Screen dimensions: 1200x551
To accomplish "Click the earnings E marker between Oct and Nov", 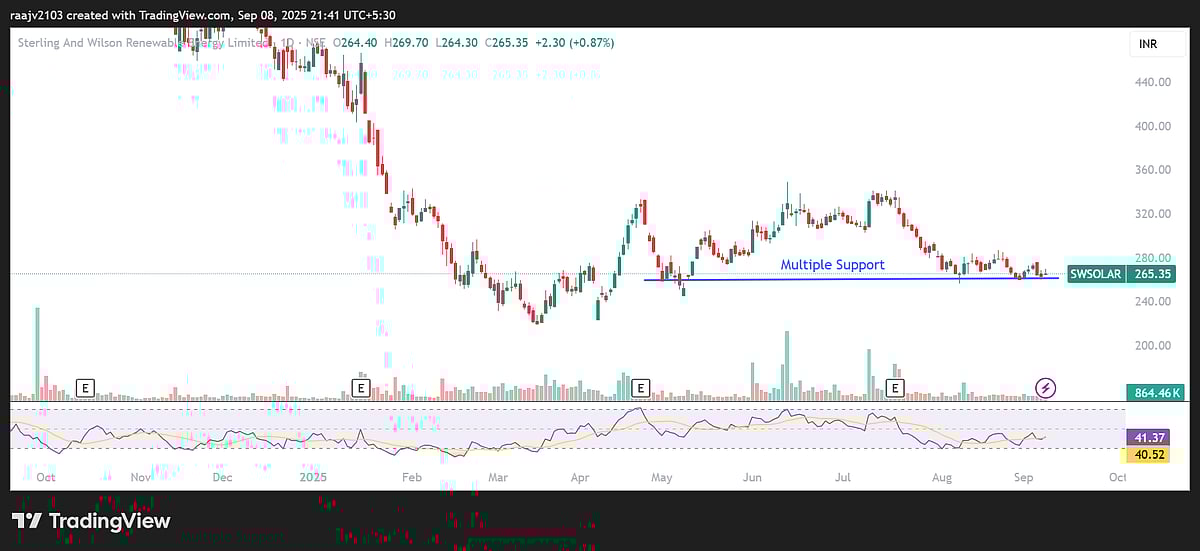I will click(x=85, y=387).
